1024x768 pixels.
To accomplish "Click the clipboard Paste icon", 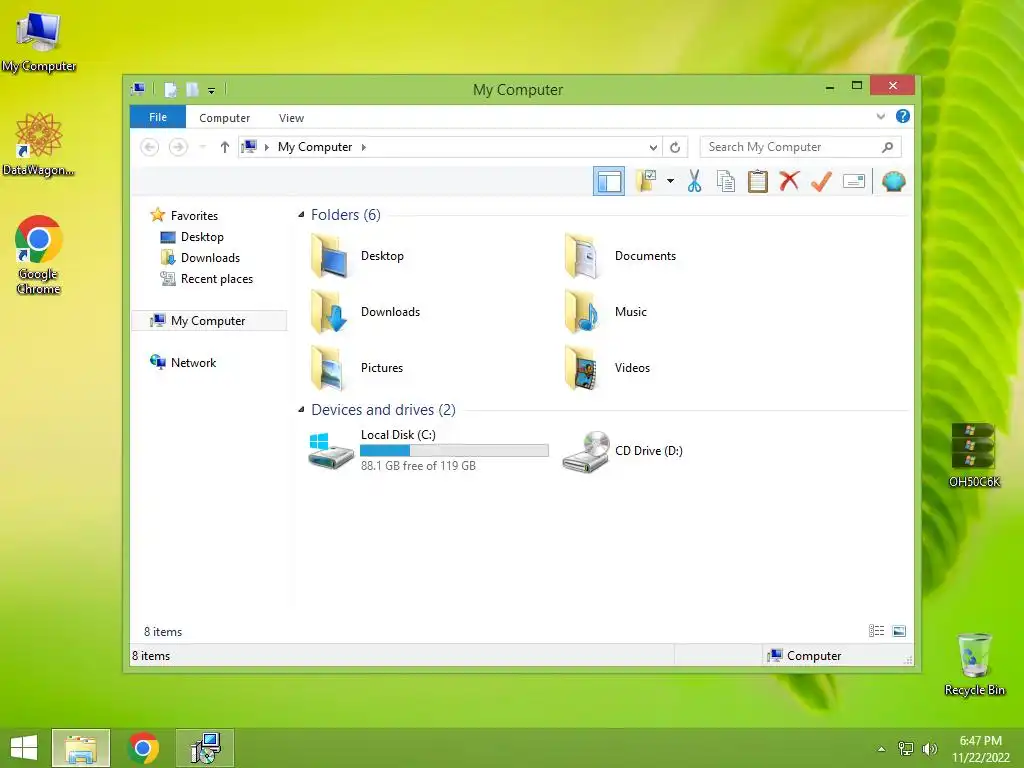I will point(758,181).
